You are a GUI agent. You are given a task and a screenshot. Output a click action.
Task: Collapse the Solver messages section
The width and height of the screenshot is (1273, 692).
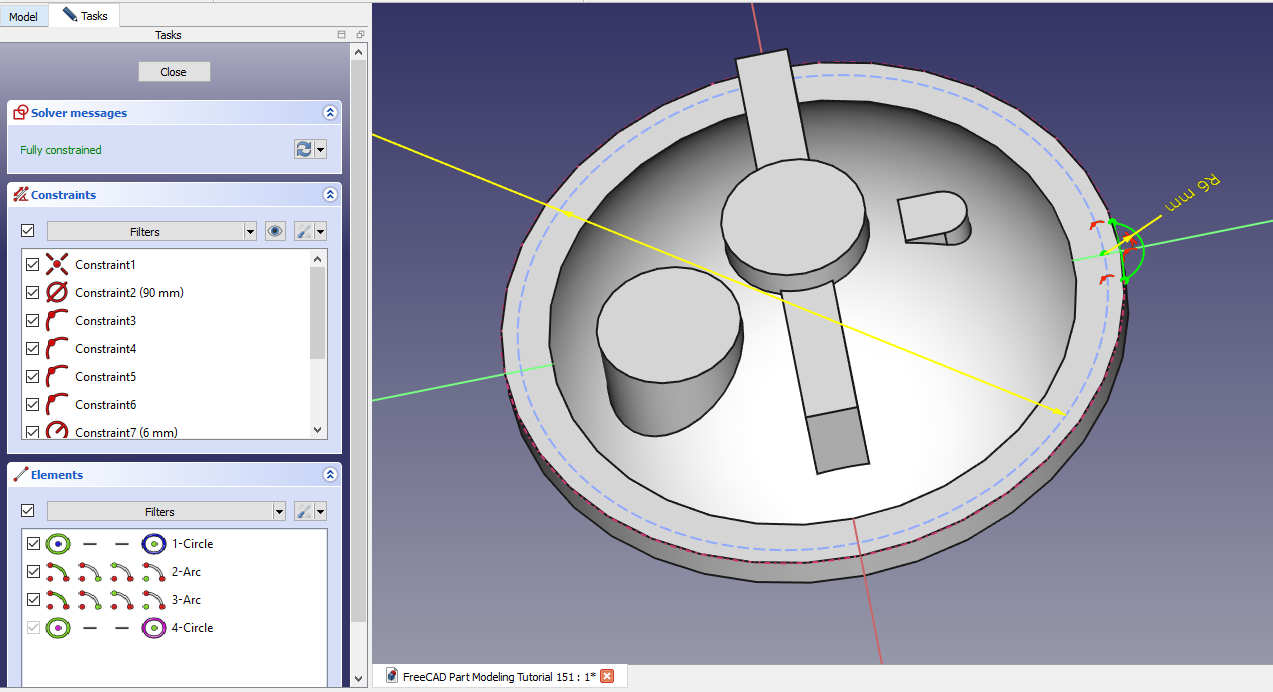click(x=330, y=113)
